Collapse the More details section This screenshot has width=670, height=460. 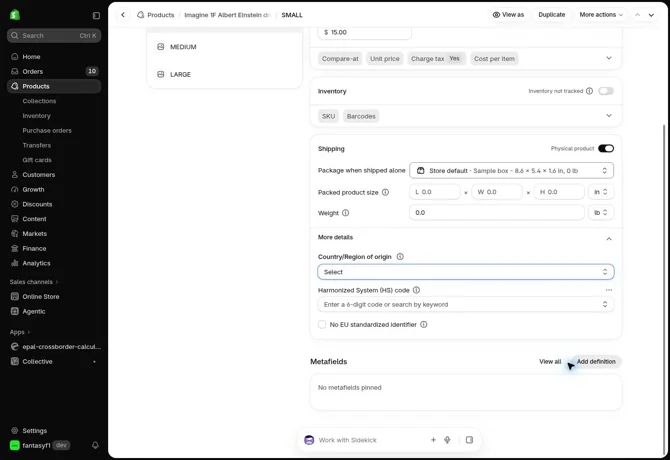click(609, 238)
